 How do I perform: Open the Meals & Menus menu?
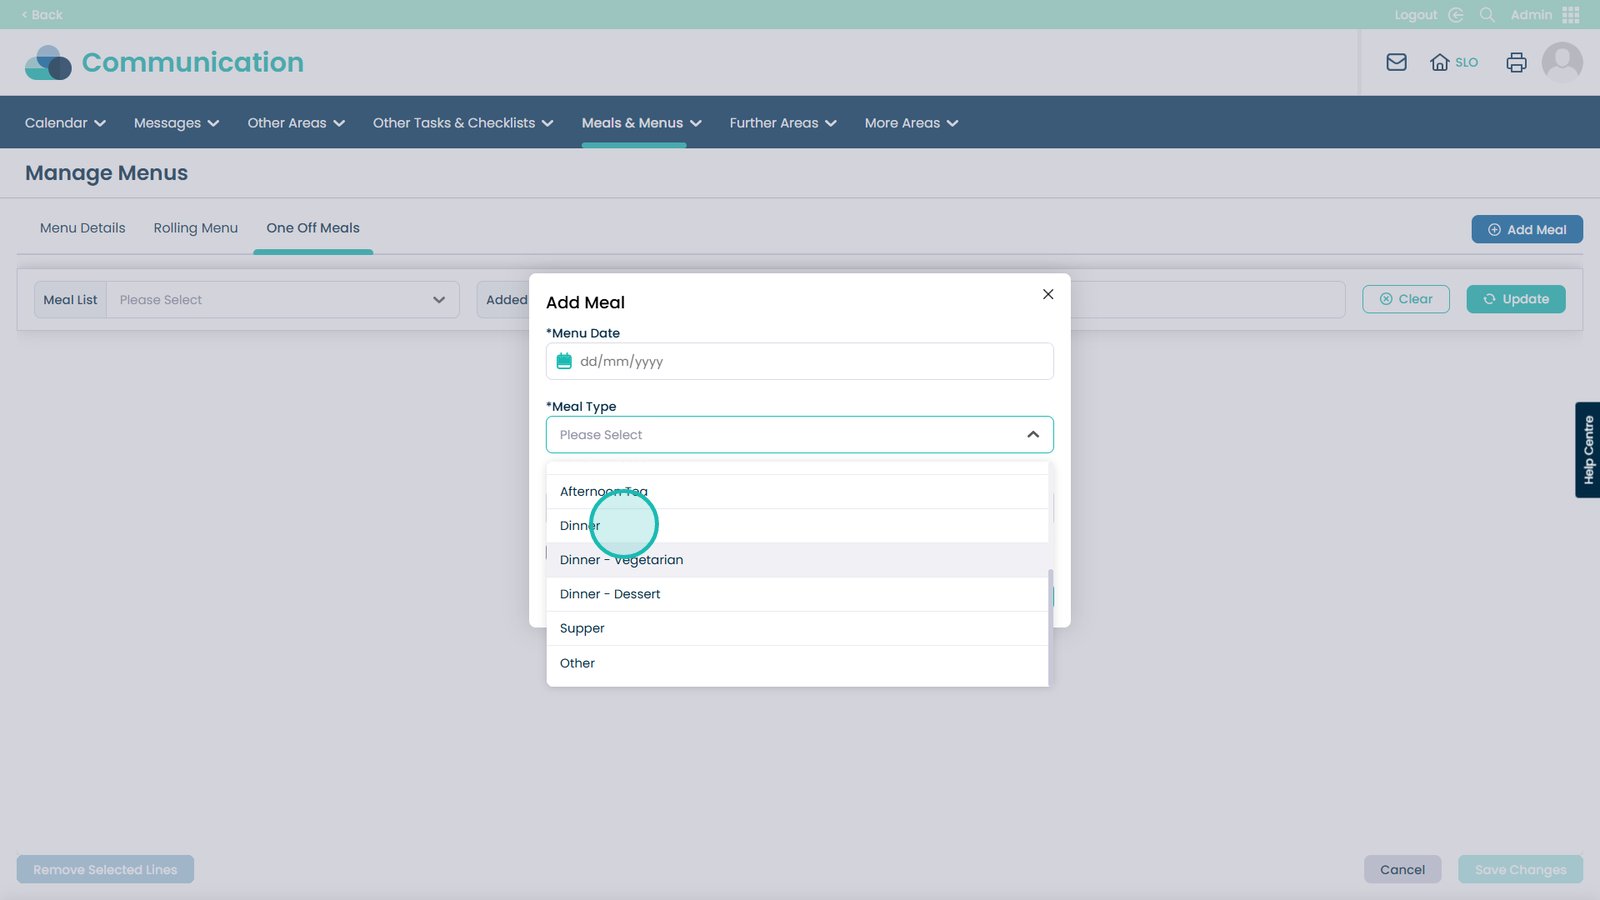point(641,123)
